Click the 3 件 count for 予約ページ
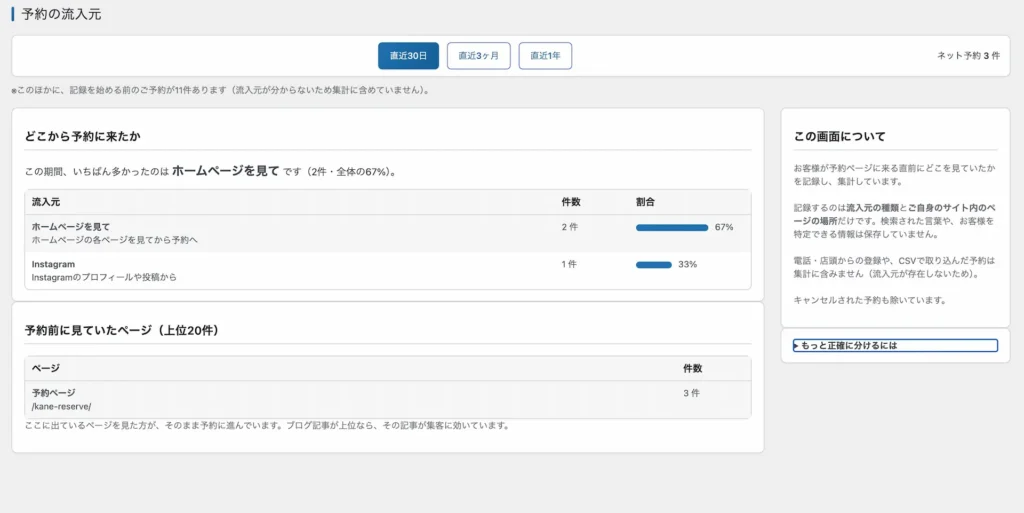The image size is (1024, 513). point(692,393)
